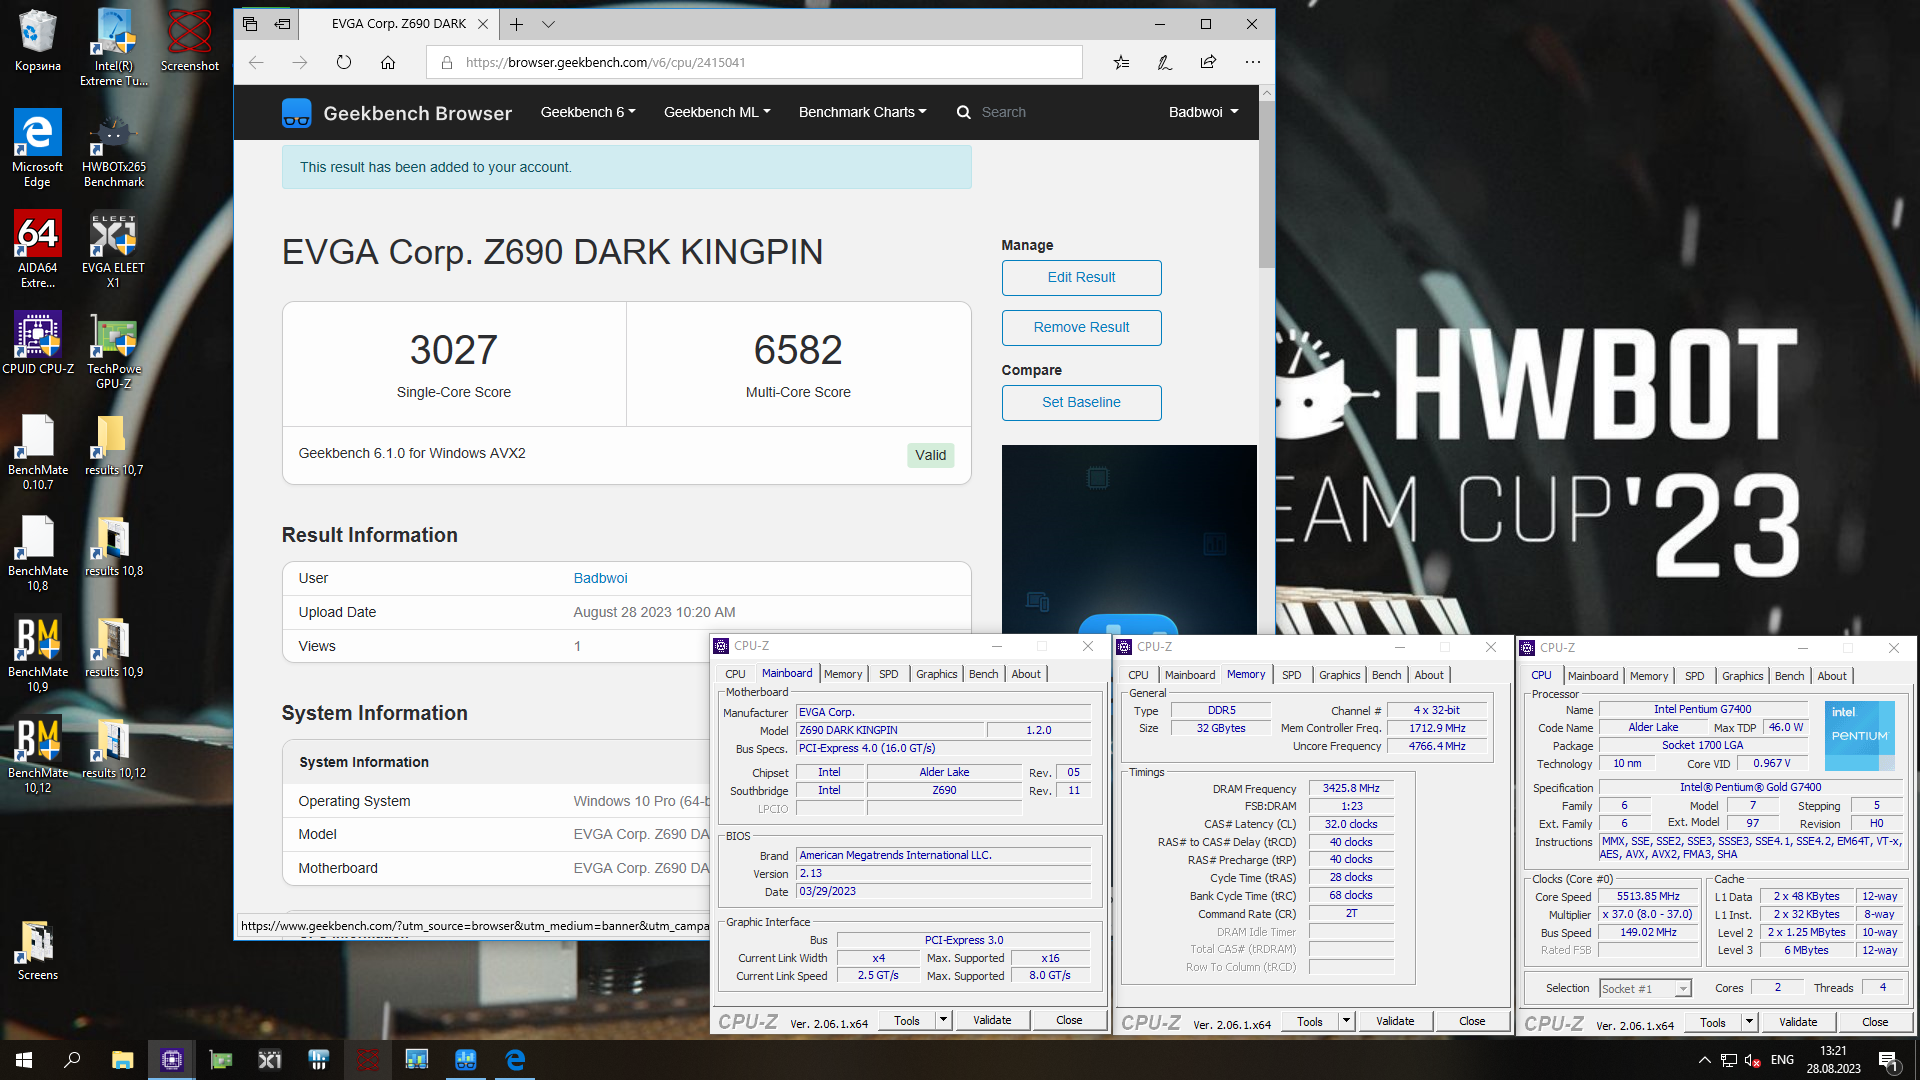Click taskbar Edge browser icon
This screenshot has height=1080, width=1920.
pyautogui.click(x=516, y=1060)
